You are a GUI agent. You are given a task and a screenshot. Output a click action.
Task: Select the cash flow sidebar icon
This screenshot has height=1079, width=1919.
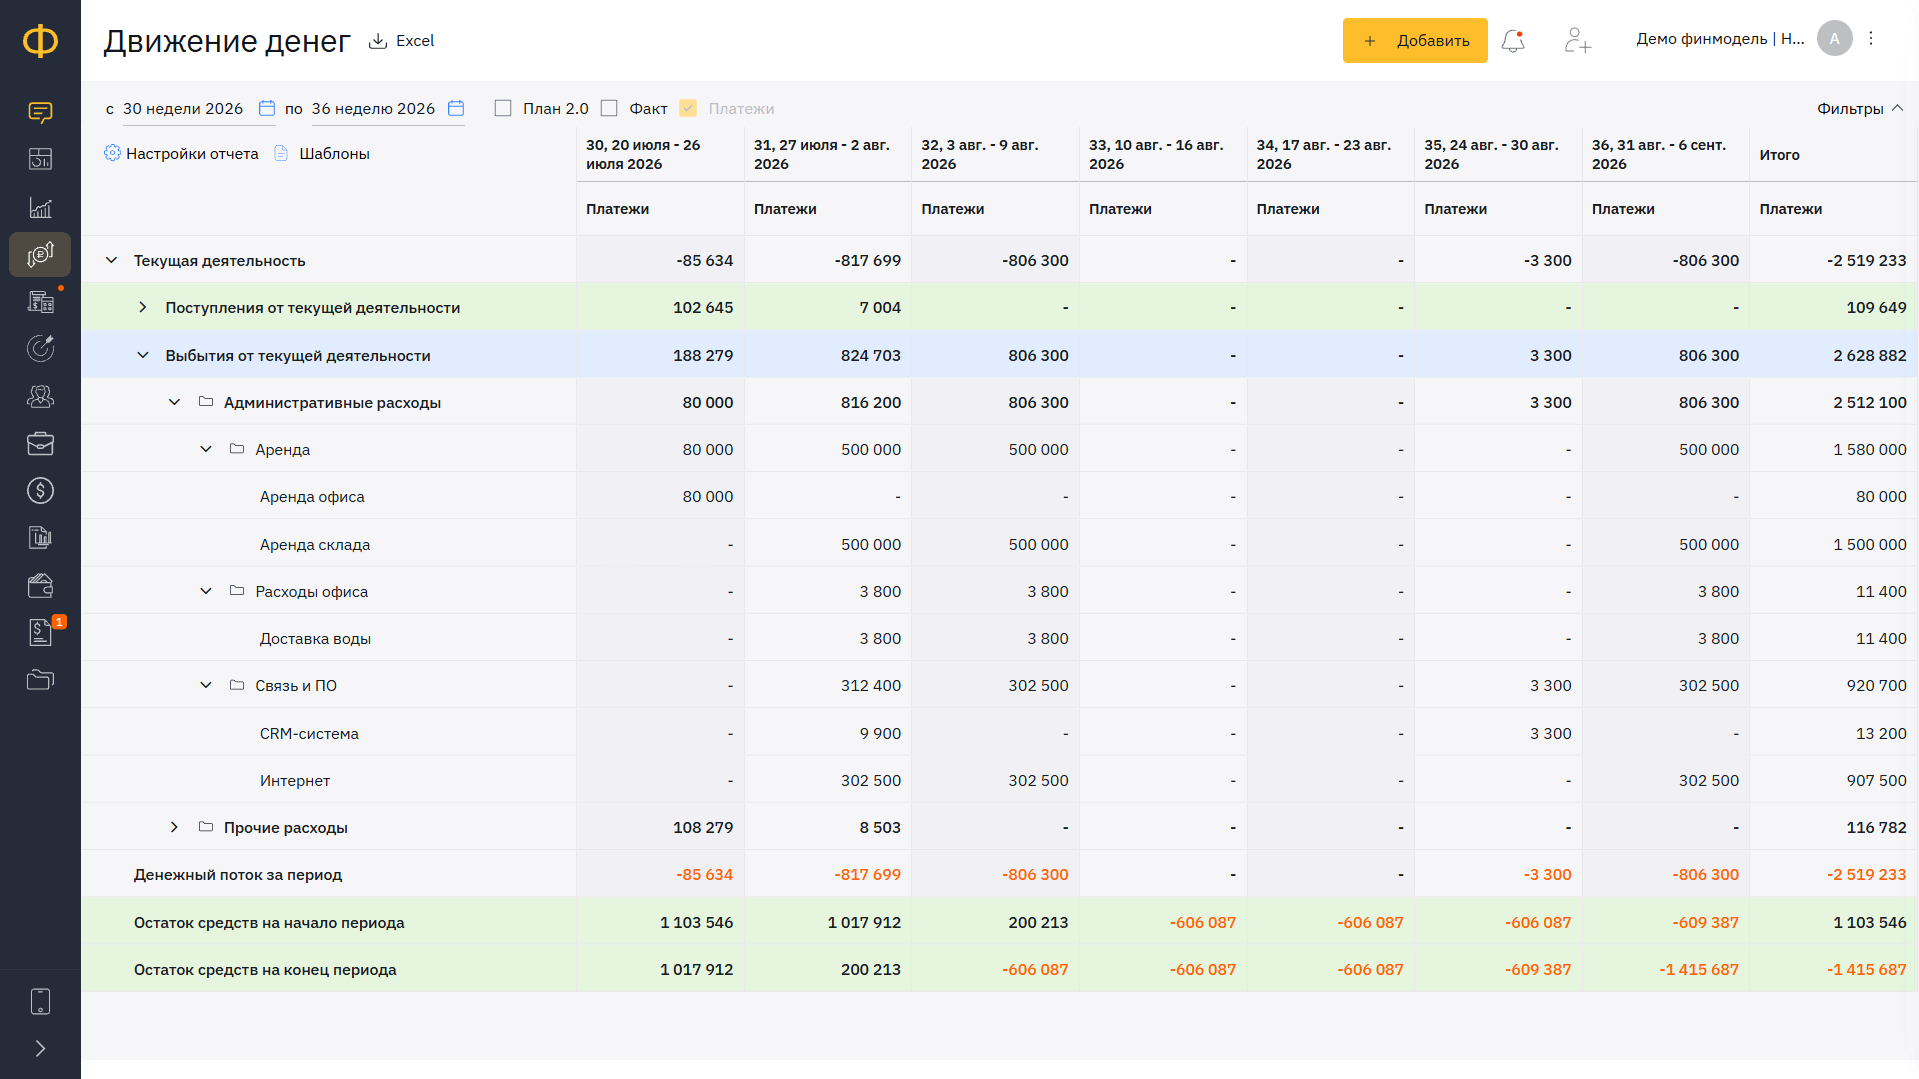coord(40,254)
